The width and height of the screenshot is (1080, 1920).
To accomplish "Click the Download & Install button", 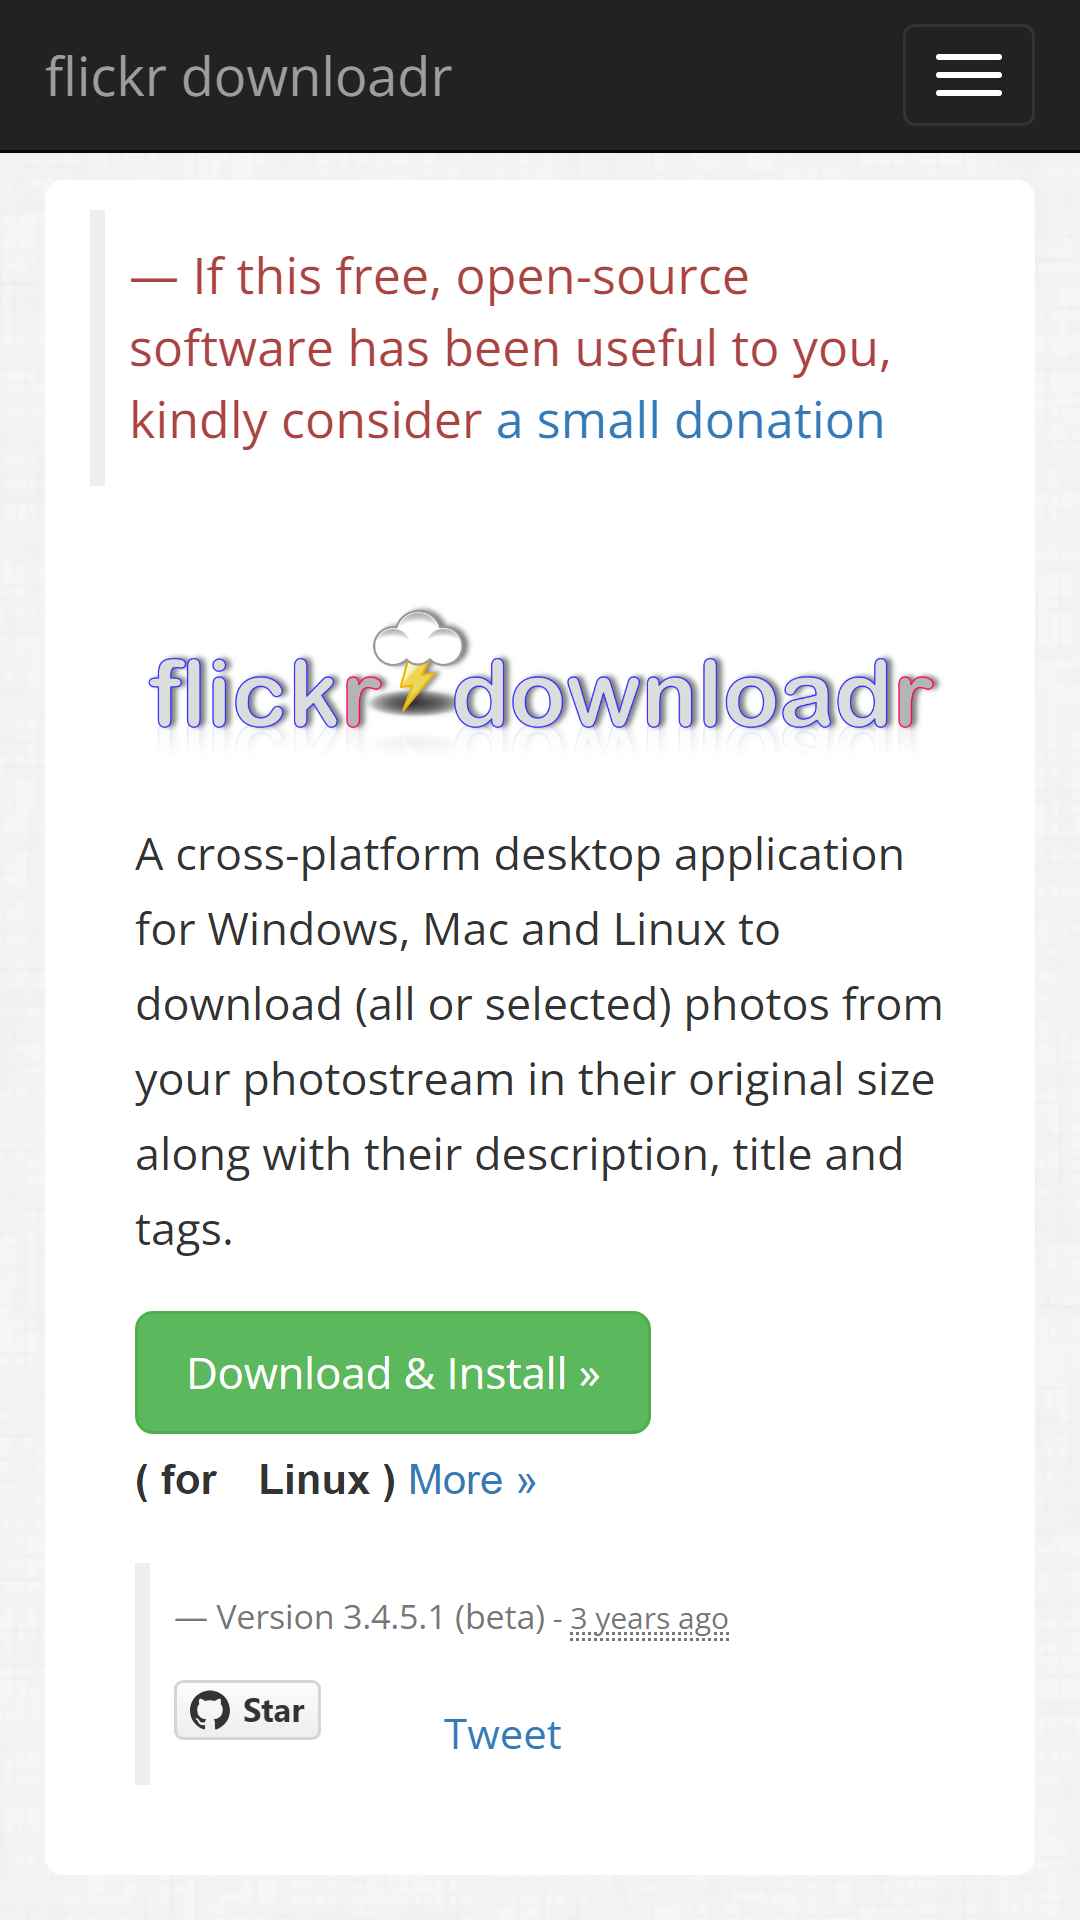I will pyautogui.click(x=393, y=1372).
